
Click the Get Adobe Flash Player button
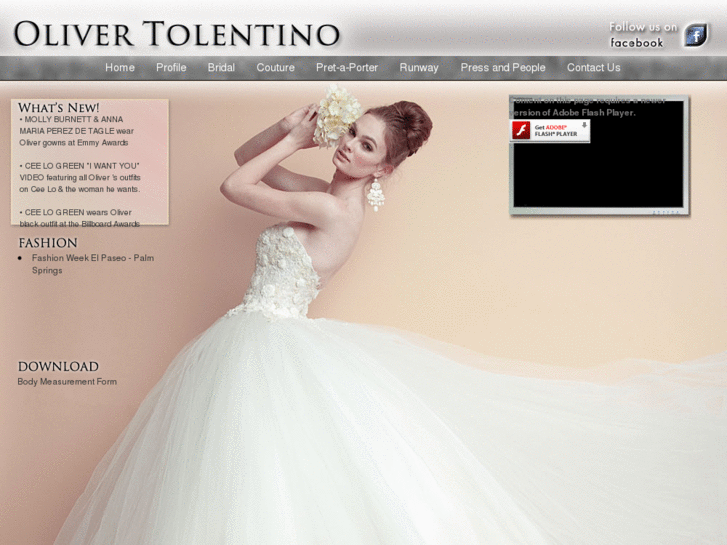550,131
